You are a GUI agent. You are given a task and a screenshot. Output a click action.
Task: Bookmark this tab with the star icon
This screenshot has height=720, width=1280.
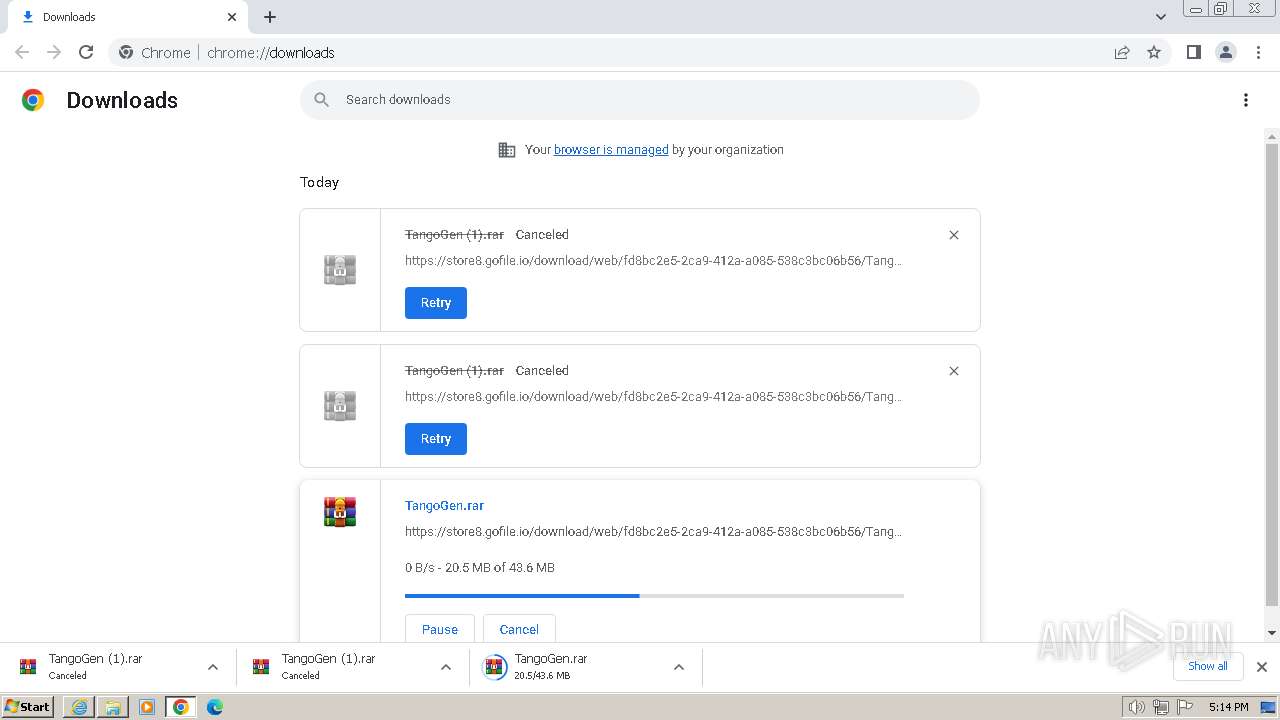pos(1154,52)
